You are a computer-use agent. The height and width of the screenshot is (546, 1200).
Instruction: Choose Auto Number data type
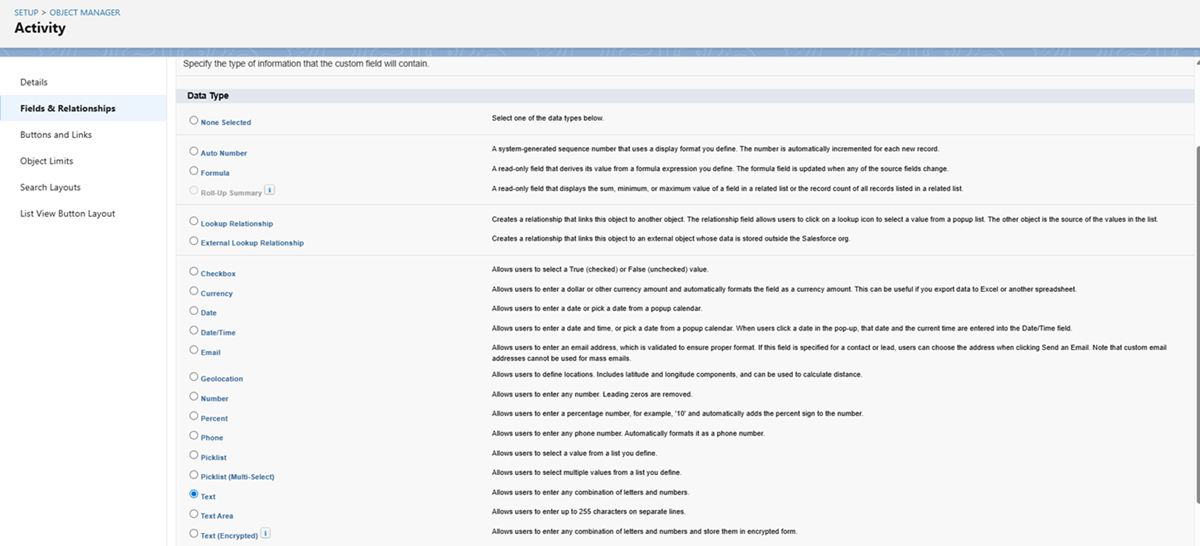194,151
